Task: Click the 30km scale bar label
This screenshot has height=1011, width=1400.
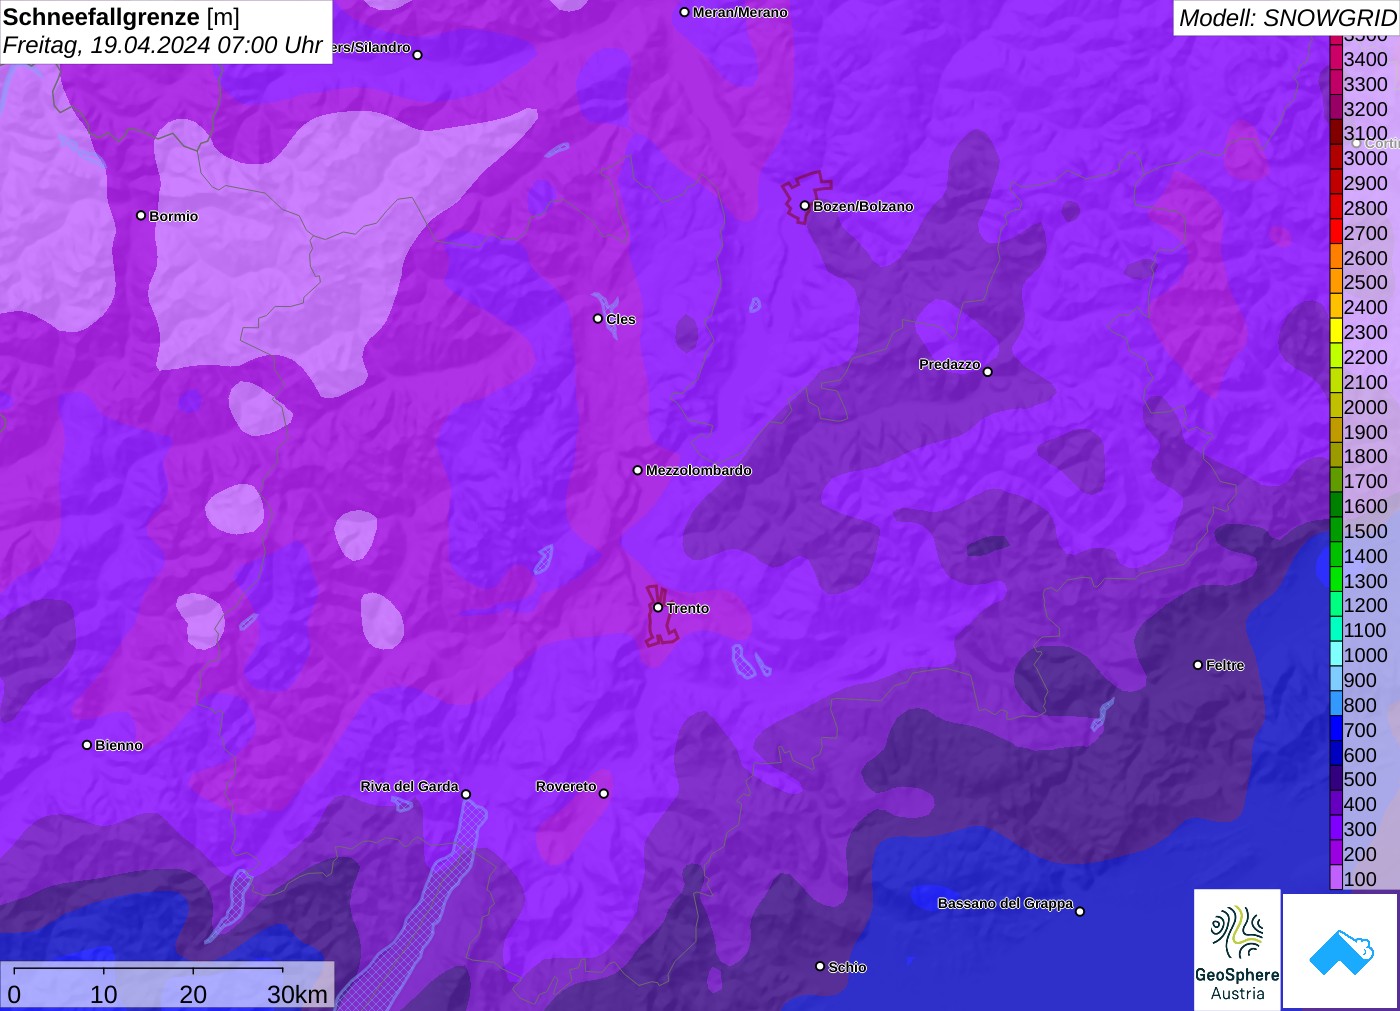Action: (x=297, y=994)
